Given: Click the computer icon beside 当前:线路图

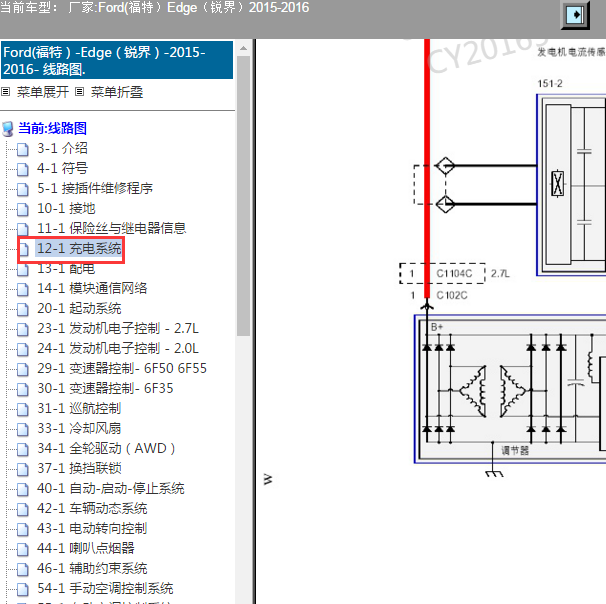Looking at the screenshot, I should 8,129.
